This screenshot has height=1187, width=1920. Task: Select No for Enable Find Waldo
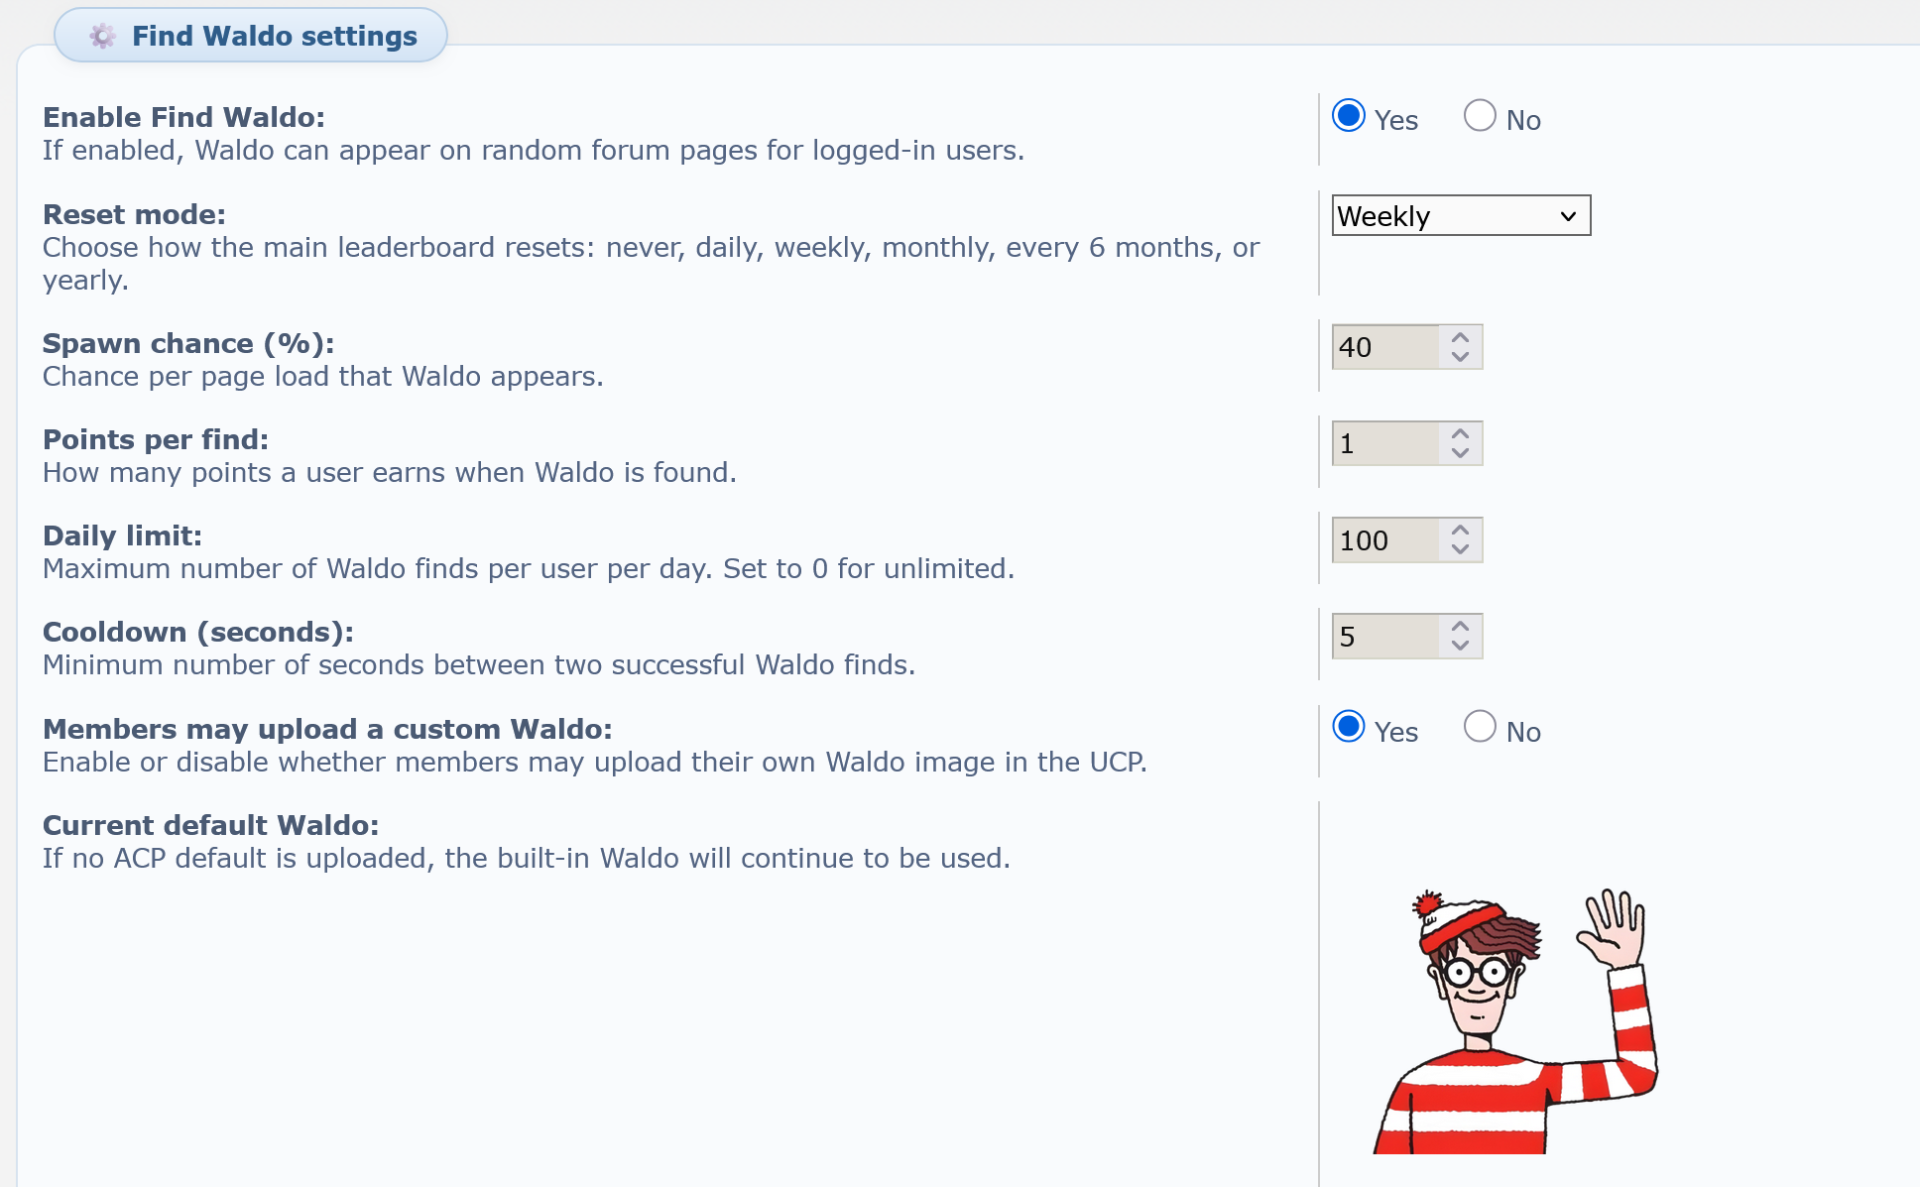(1479, 116)
